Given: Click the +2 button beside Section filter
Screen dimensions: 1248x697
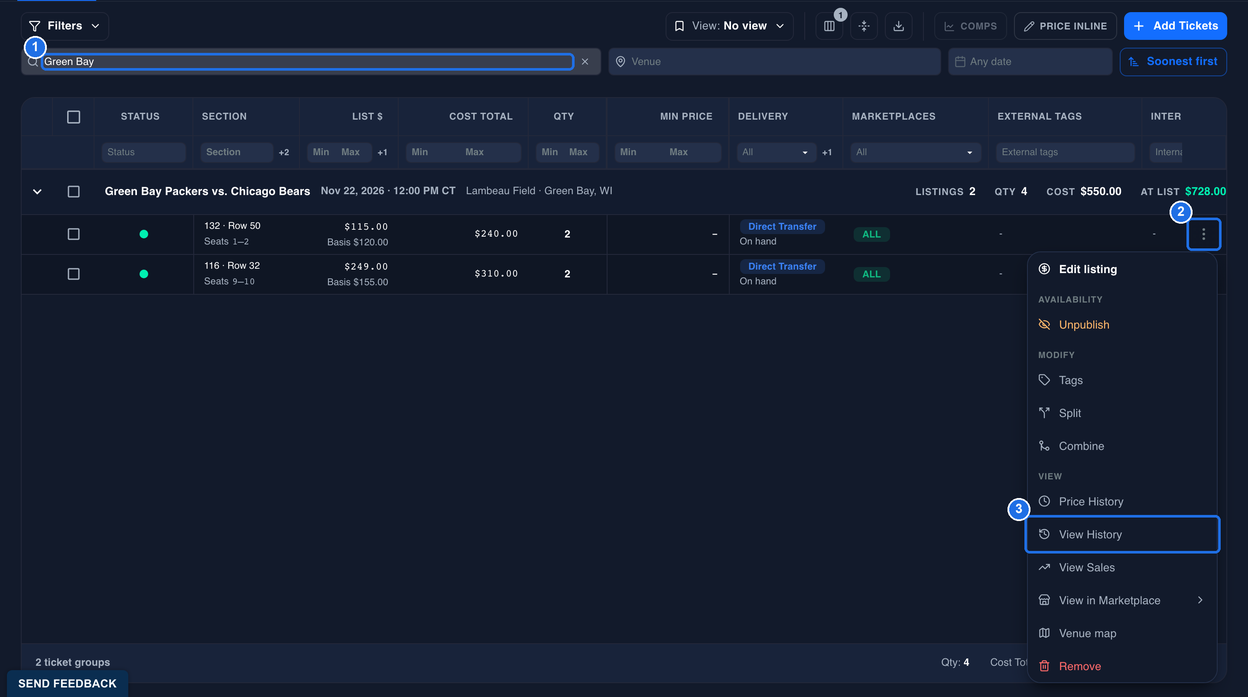Looking at the screenshot, I should (284, 153).
